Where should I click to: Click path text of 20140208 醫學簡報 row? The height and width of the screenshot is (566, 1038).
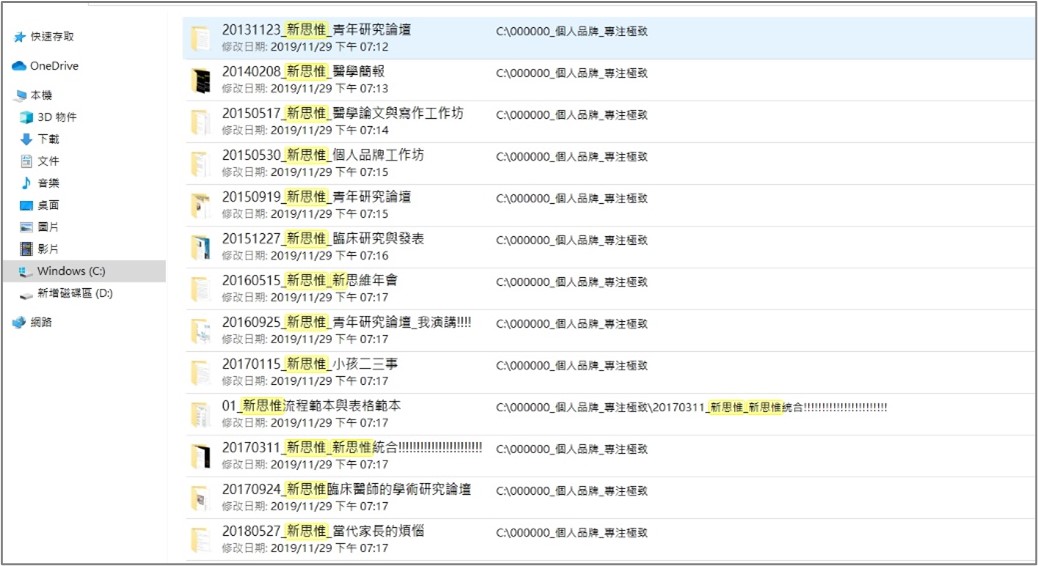click(572, 73)
